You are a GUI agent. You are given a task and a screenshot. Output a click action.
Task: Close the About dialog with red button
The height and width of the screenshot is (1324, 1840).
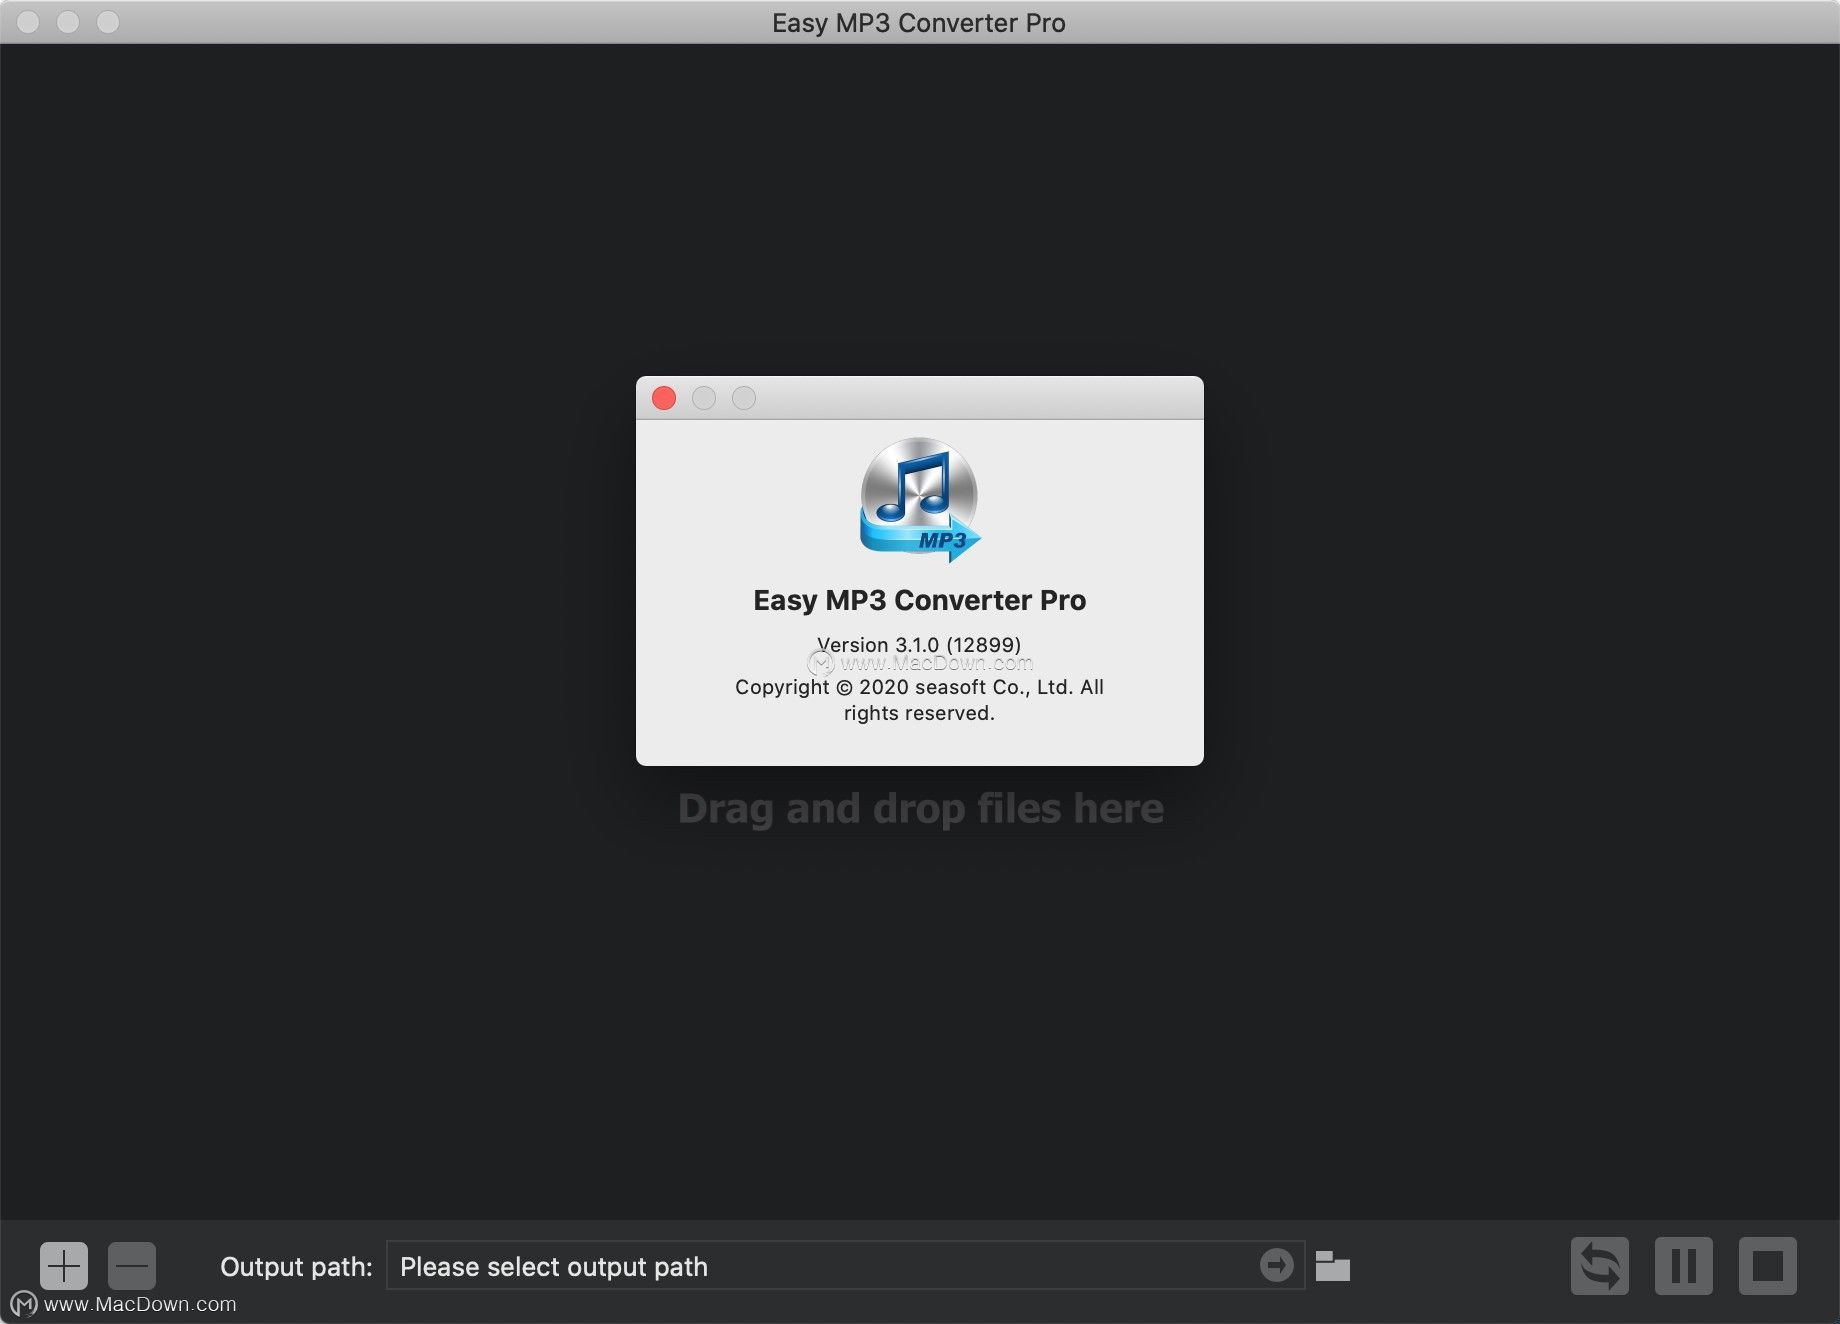(664, 398)
